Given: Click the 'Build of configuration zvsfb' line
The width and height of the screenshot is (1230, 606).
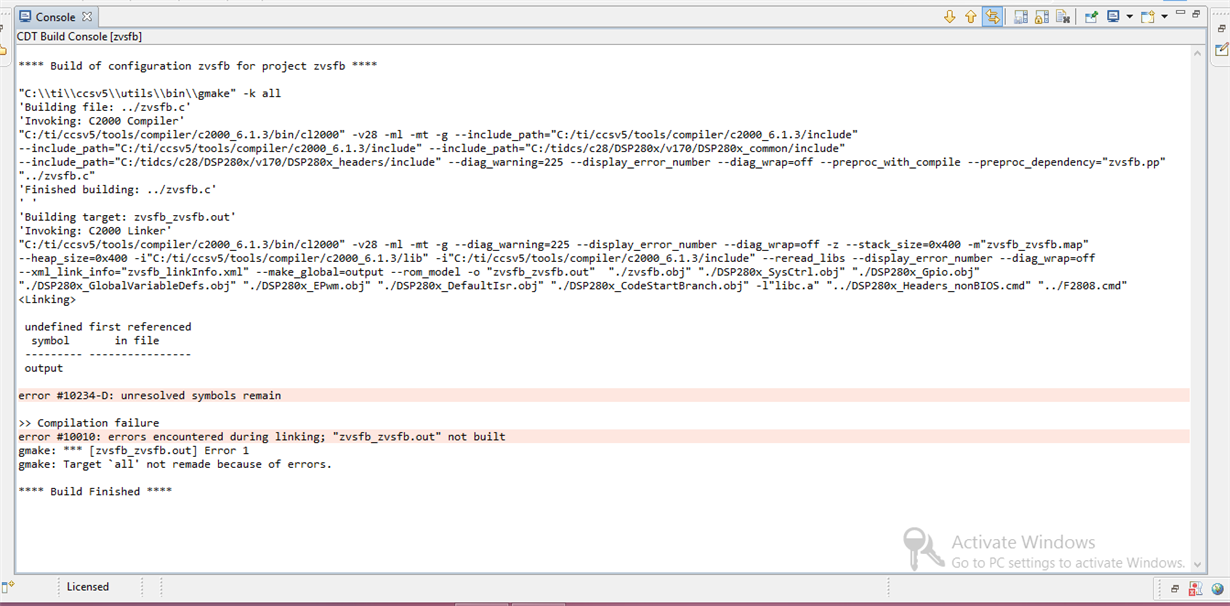Looking at the screenshot, I should pyautogui.click(x=198, y=66).
